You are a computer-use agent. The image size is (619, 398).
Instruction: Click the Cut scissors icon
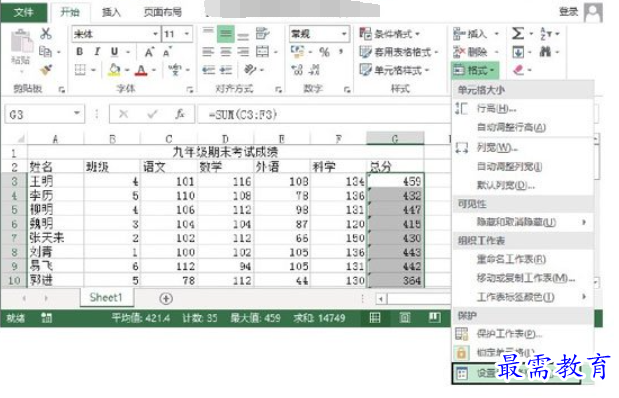pyautogui.click(x=46, y=34)
